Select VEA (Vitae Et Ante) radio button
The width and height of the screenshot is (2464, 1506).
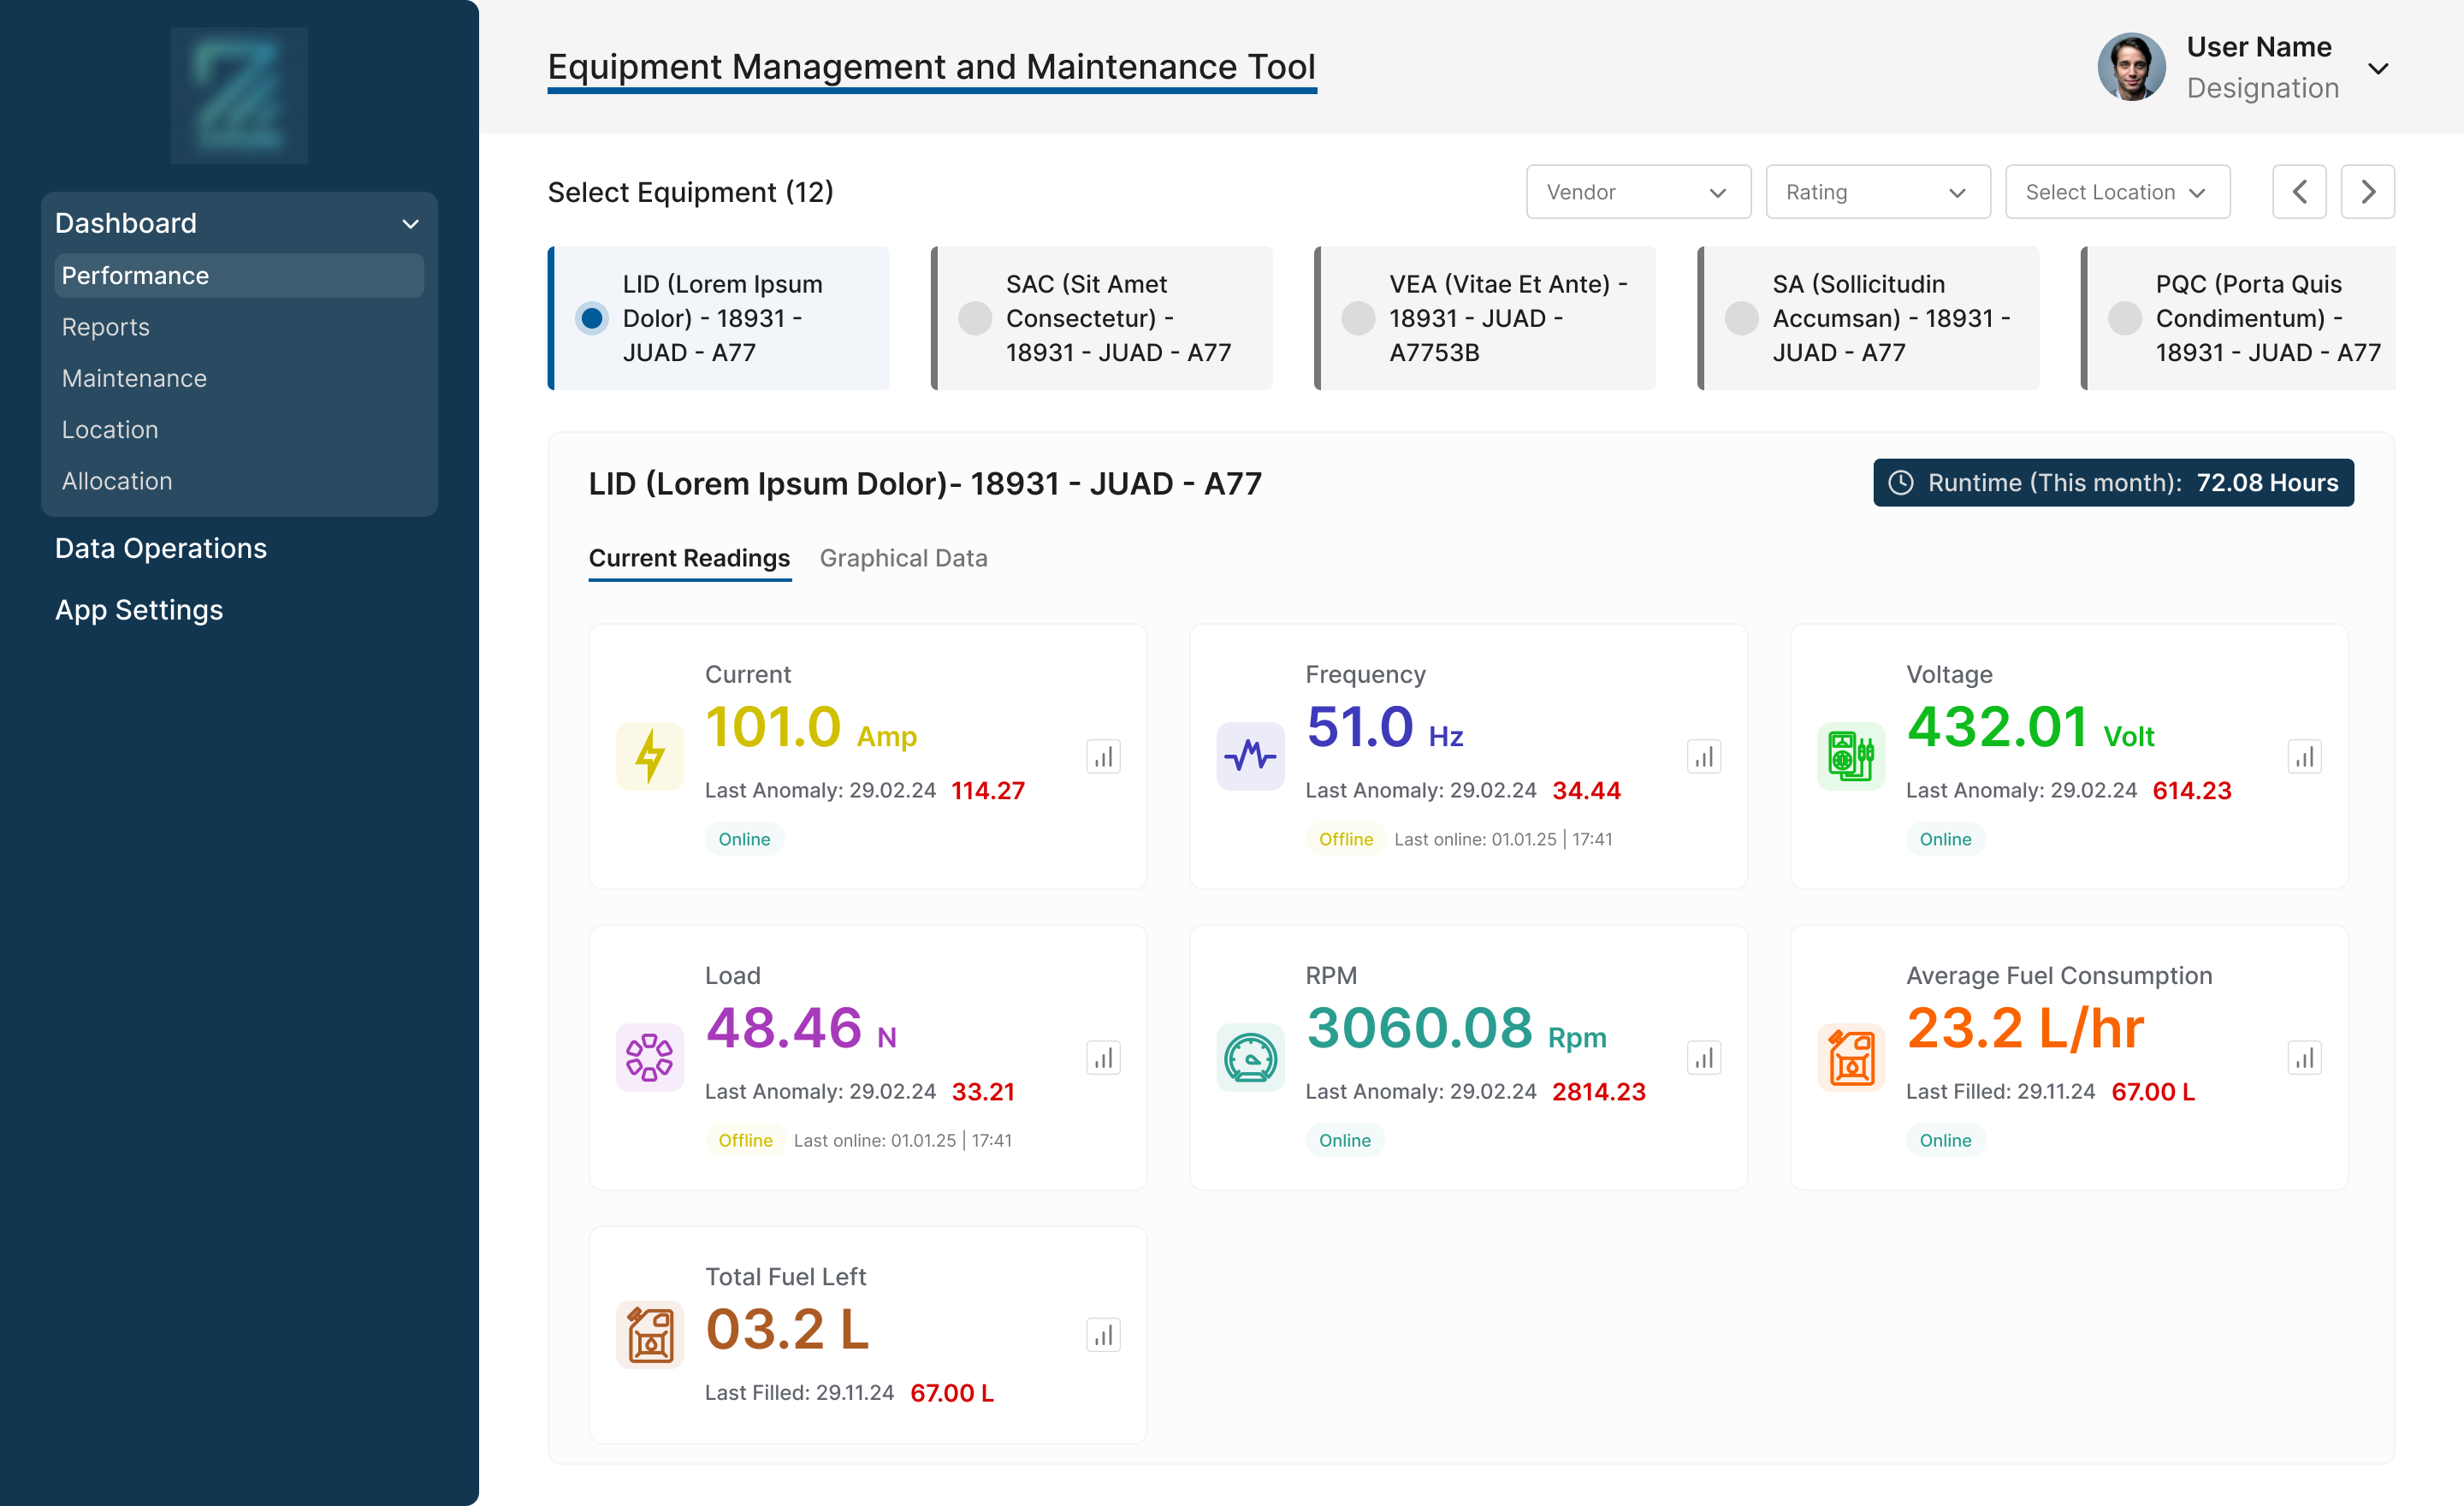(x=1358, y=318)
